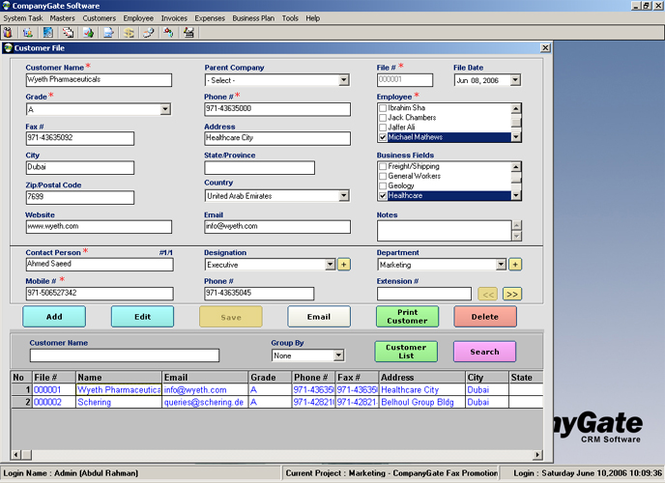
Task: Click the Employee list scrollbar thumb
Action: coord(516,122)
